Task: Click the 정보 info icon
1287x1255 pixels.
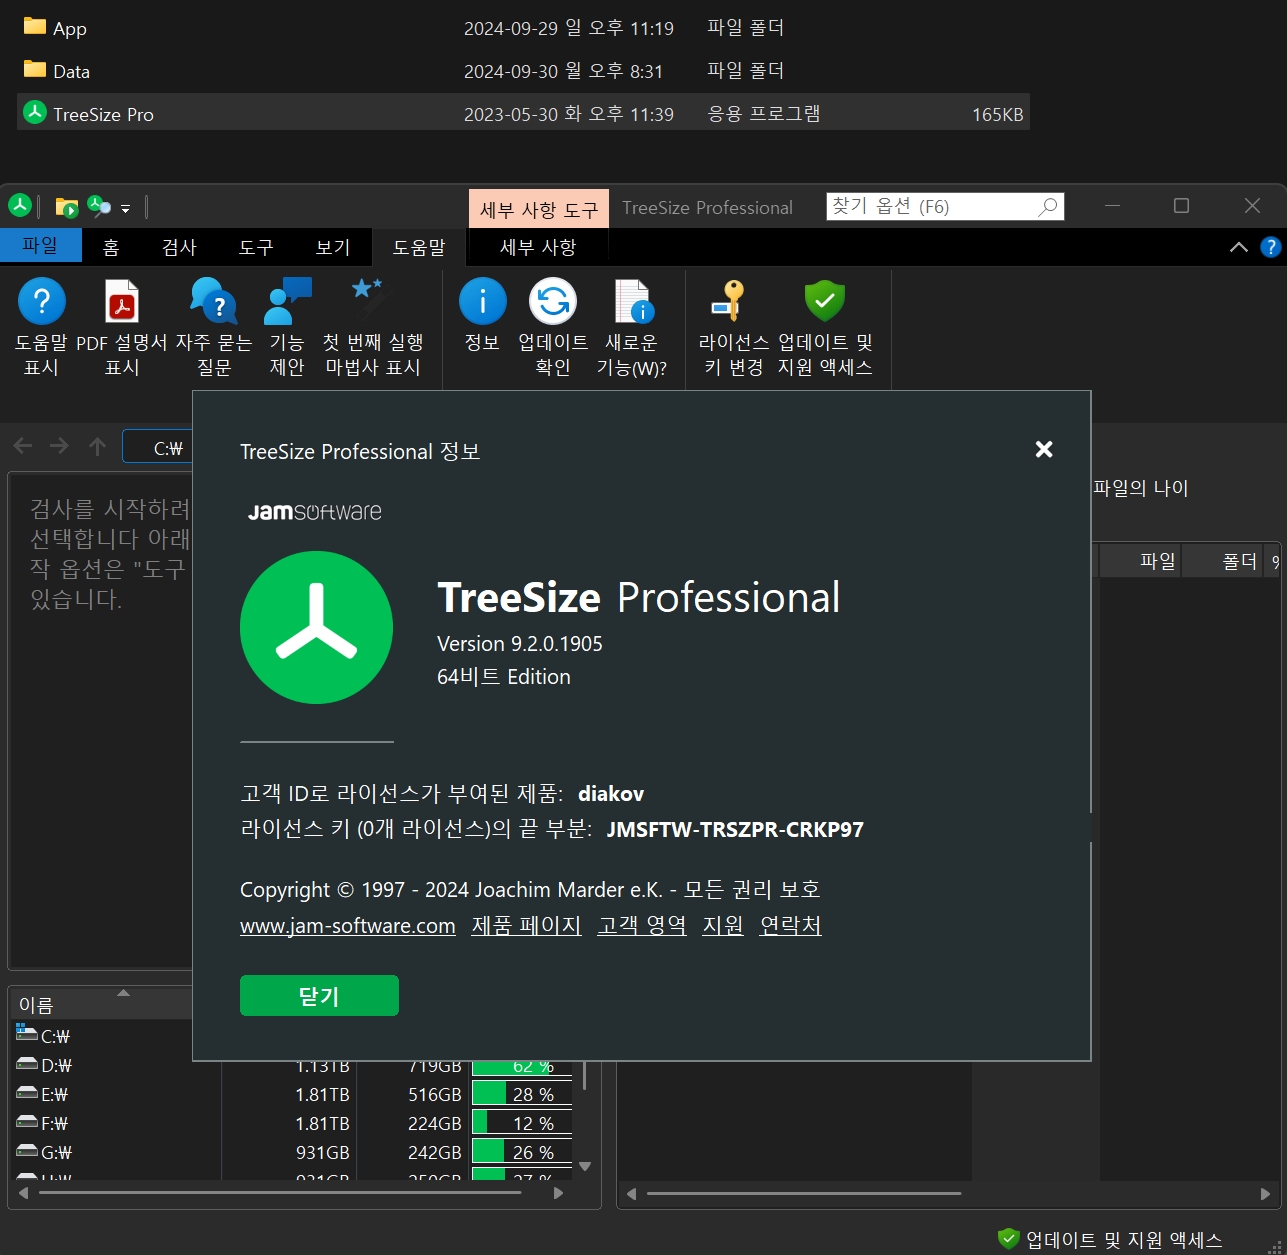Action: tap(483, 301)
